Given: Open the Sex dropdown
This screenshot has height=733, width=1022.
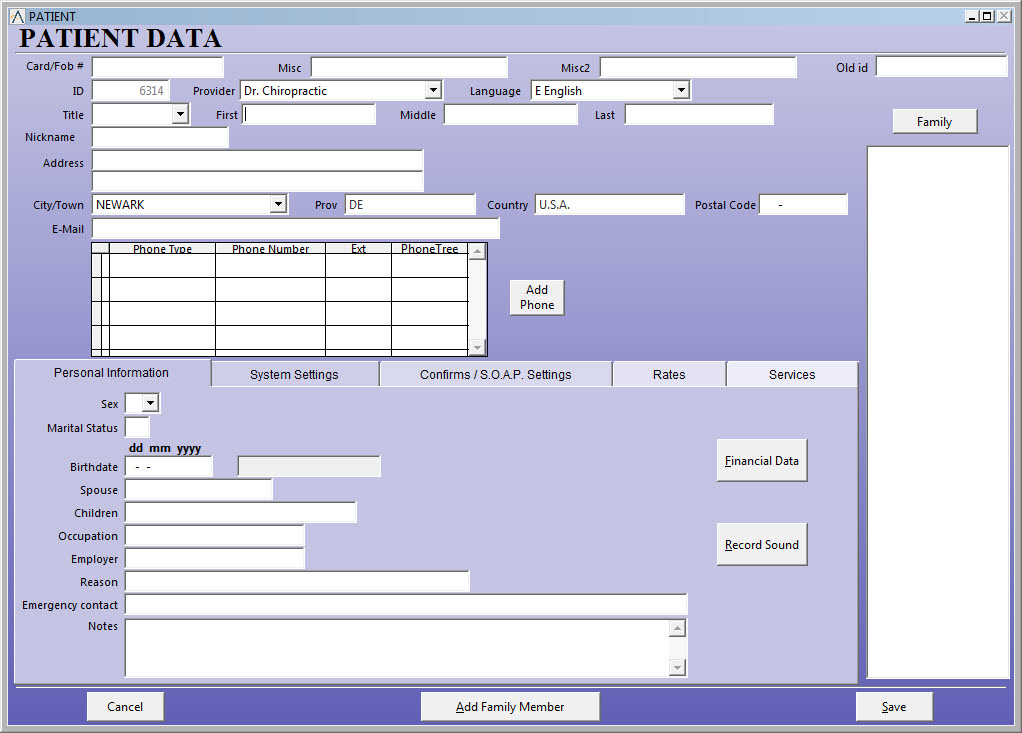Looking at the screenshot, I should (x=151, y=403).
